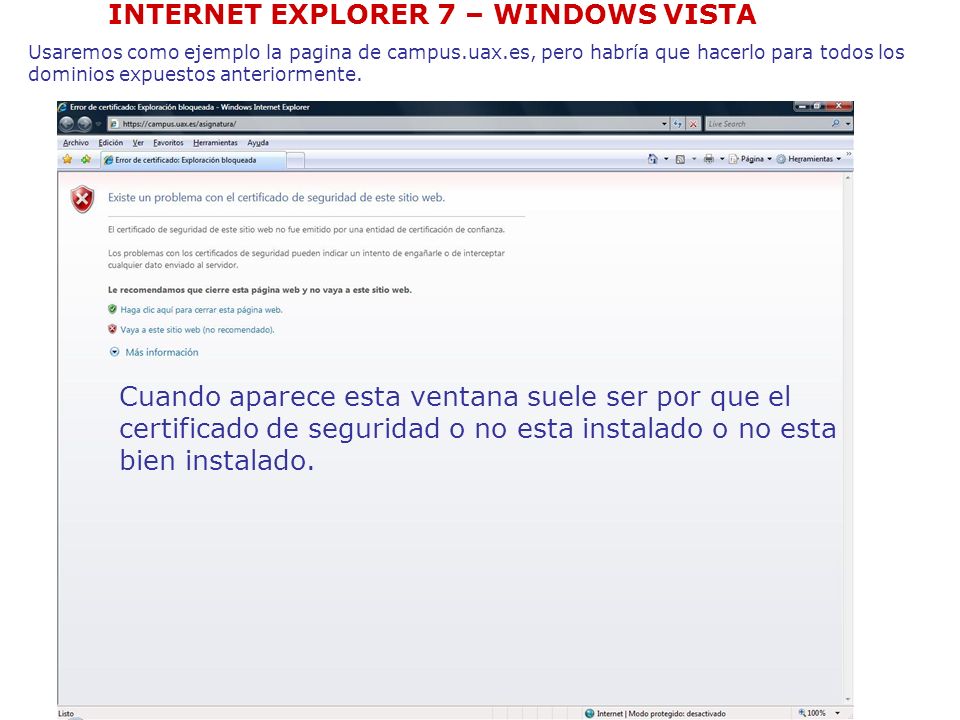The width and height of the screenshot is (960, 720).
Task: Open the Print options dropdown arrow
Action: (x=722, y=159)
